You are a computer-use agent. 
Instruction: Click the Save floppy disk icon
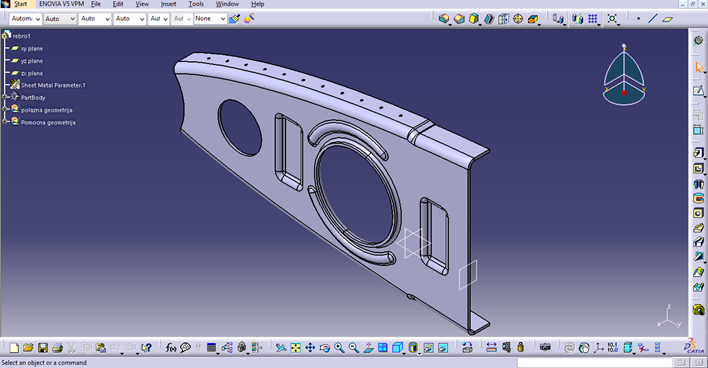pos(42,348)
